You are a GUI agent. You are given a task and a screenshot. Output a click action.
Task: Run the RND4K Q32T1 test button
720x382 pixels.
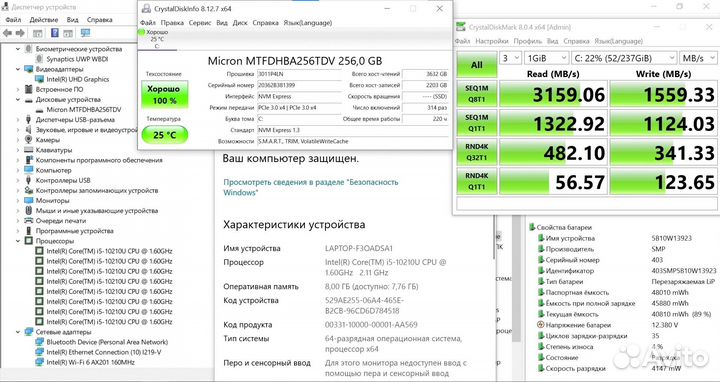(477, 151)
